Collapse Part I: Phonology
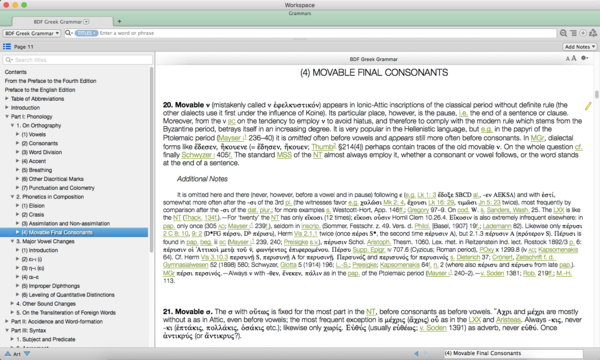 [7, 116]
